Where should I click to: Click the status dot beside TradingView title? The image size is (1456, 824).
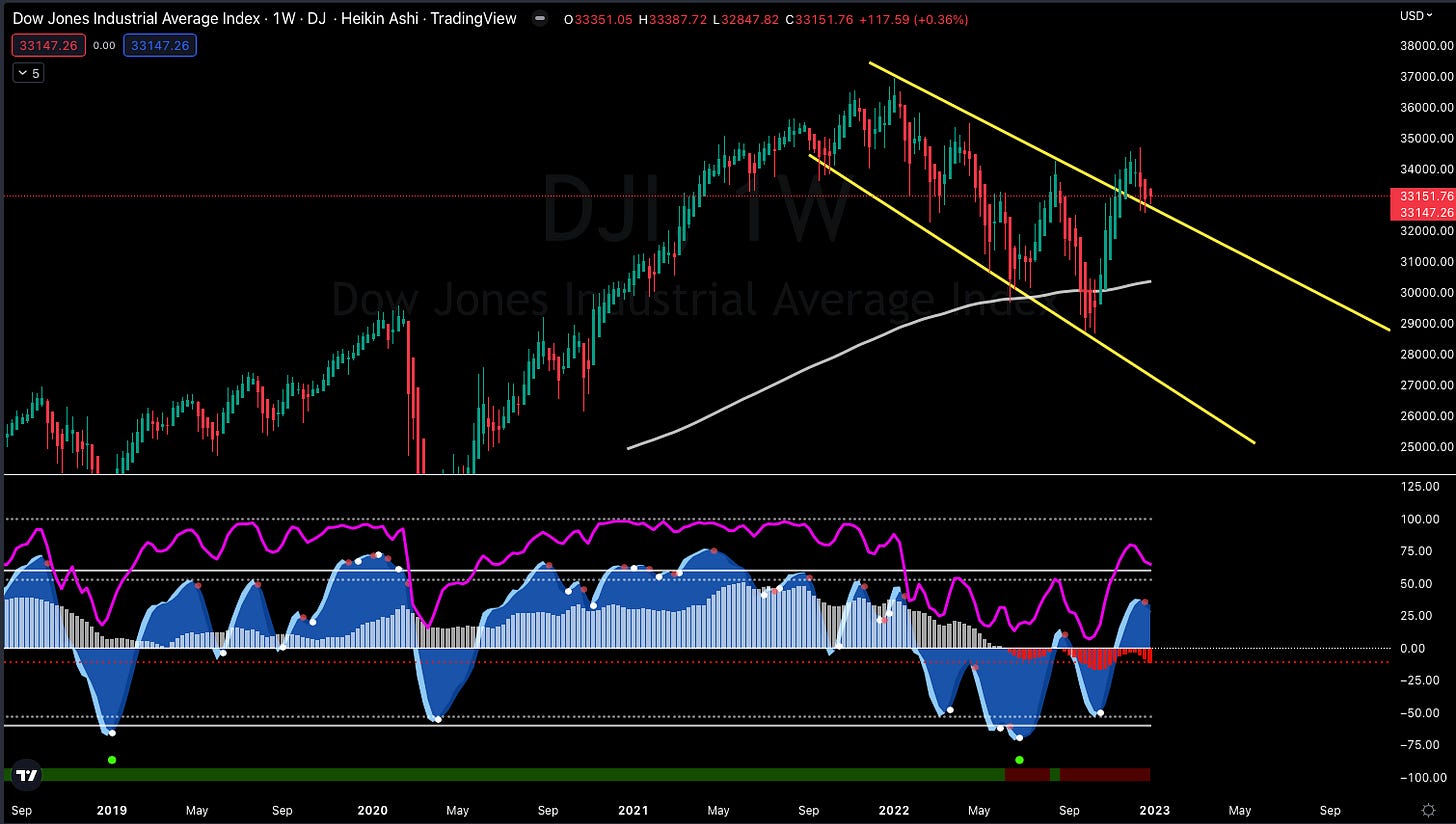point(540,19)
